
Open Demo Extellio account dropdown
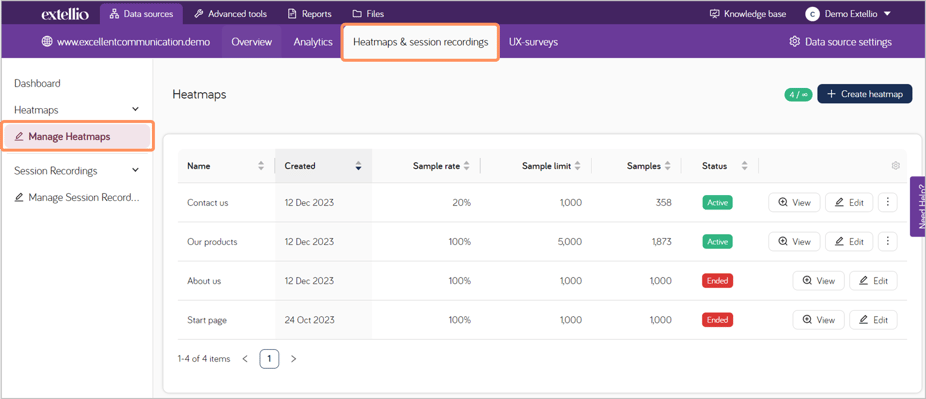click(848, 14)
